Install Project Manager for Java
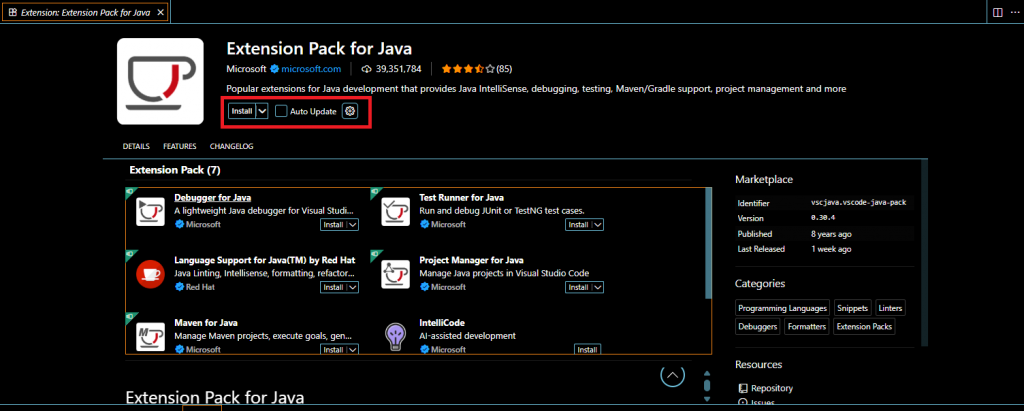1024x411 pixels. pyautogui.click(x=578, y=287)
